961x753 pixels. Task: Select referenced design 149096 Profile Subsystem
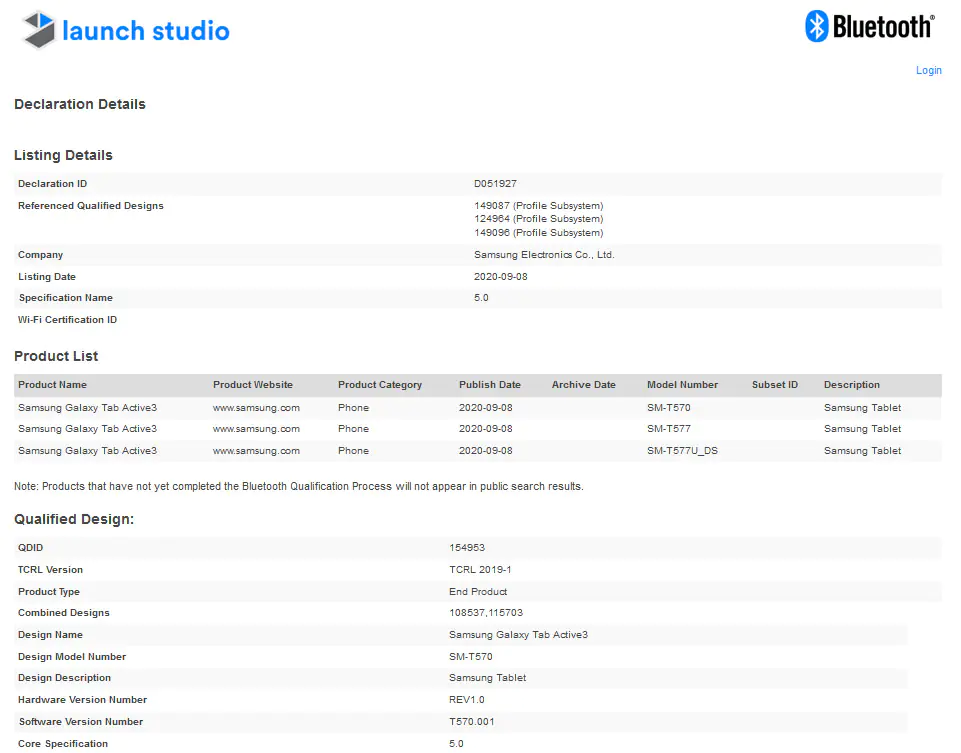point(538,233)
